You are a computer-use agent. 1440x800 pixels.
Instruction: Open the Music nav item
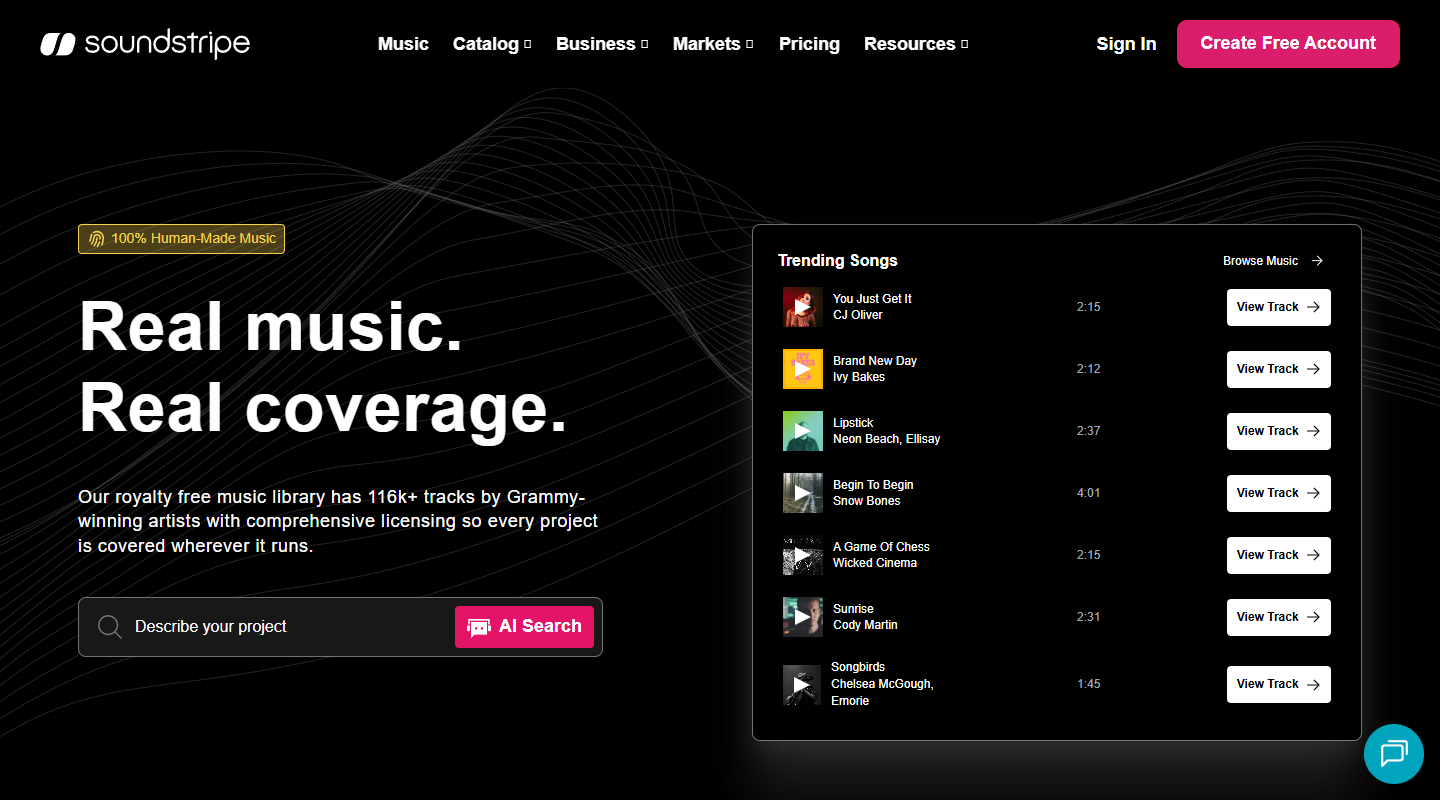click(403, 44)
